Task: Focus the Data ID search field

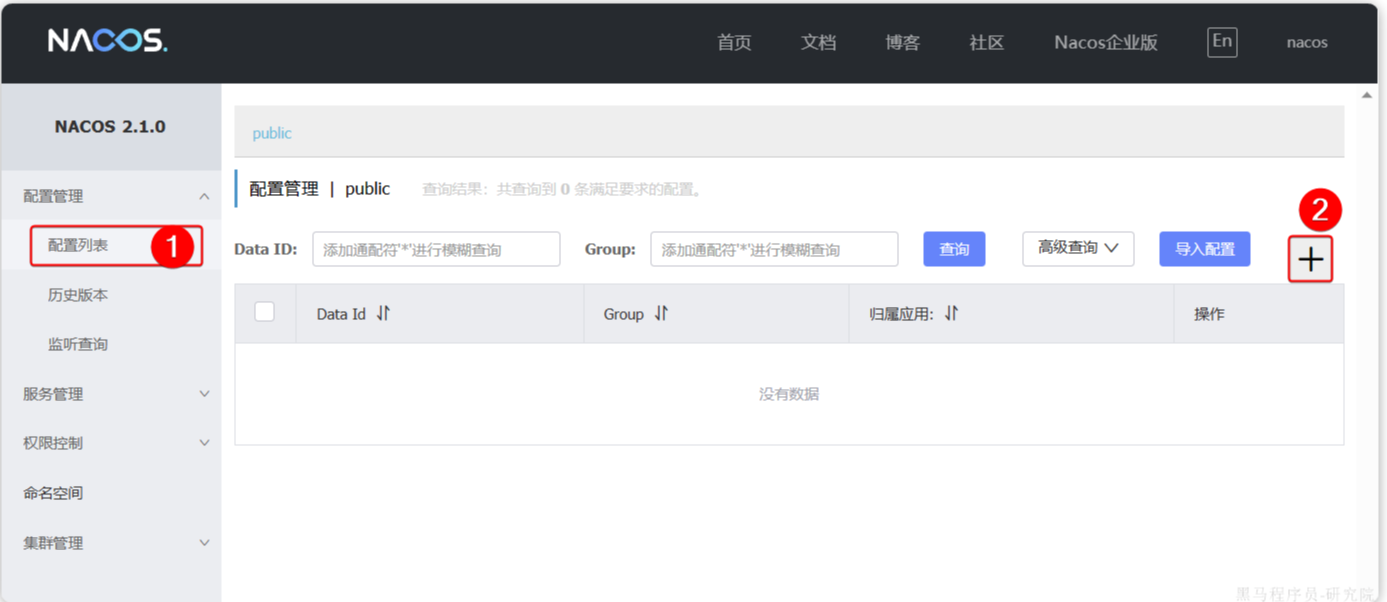Action: tap(436, 250)
